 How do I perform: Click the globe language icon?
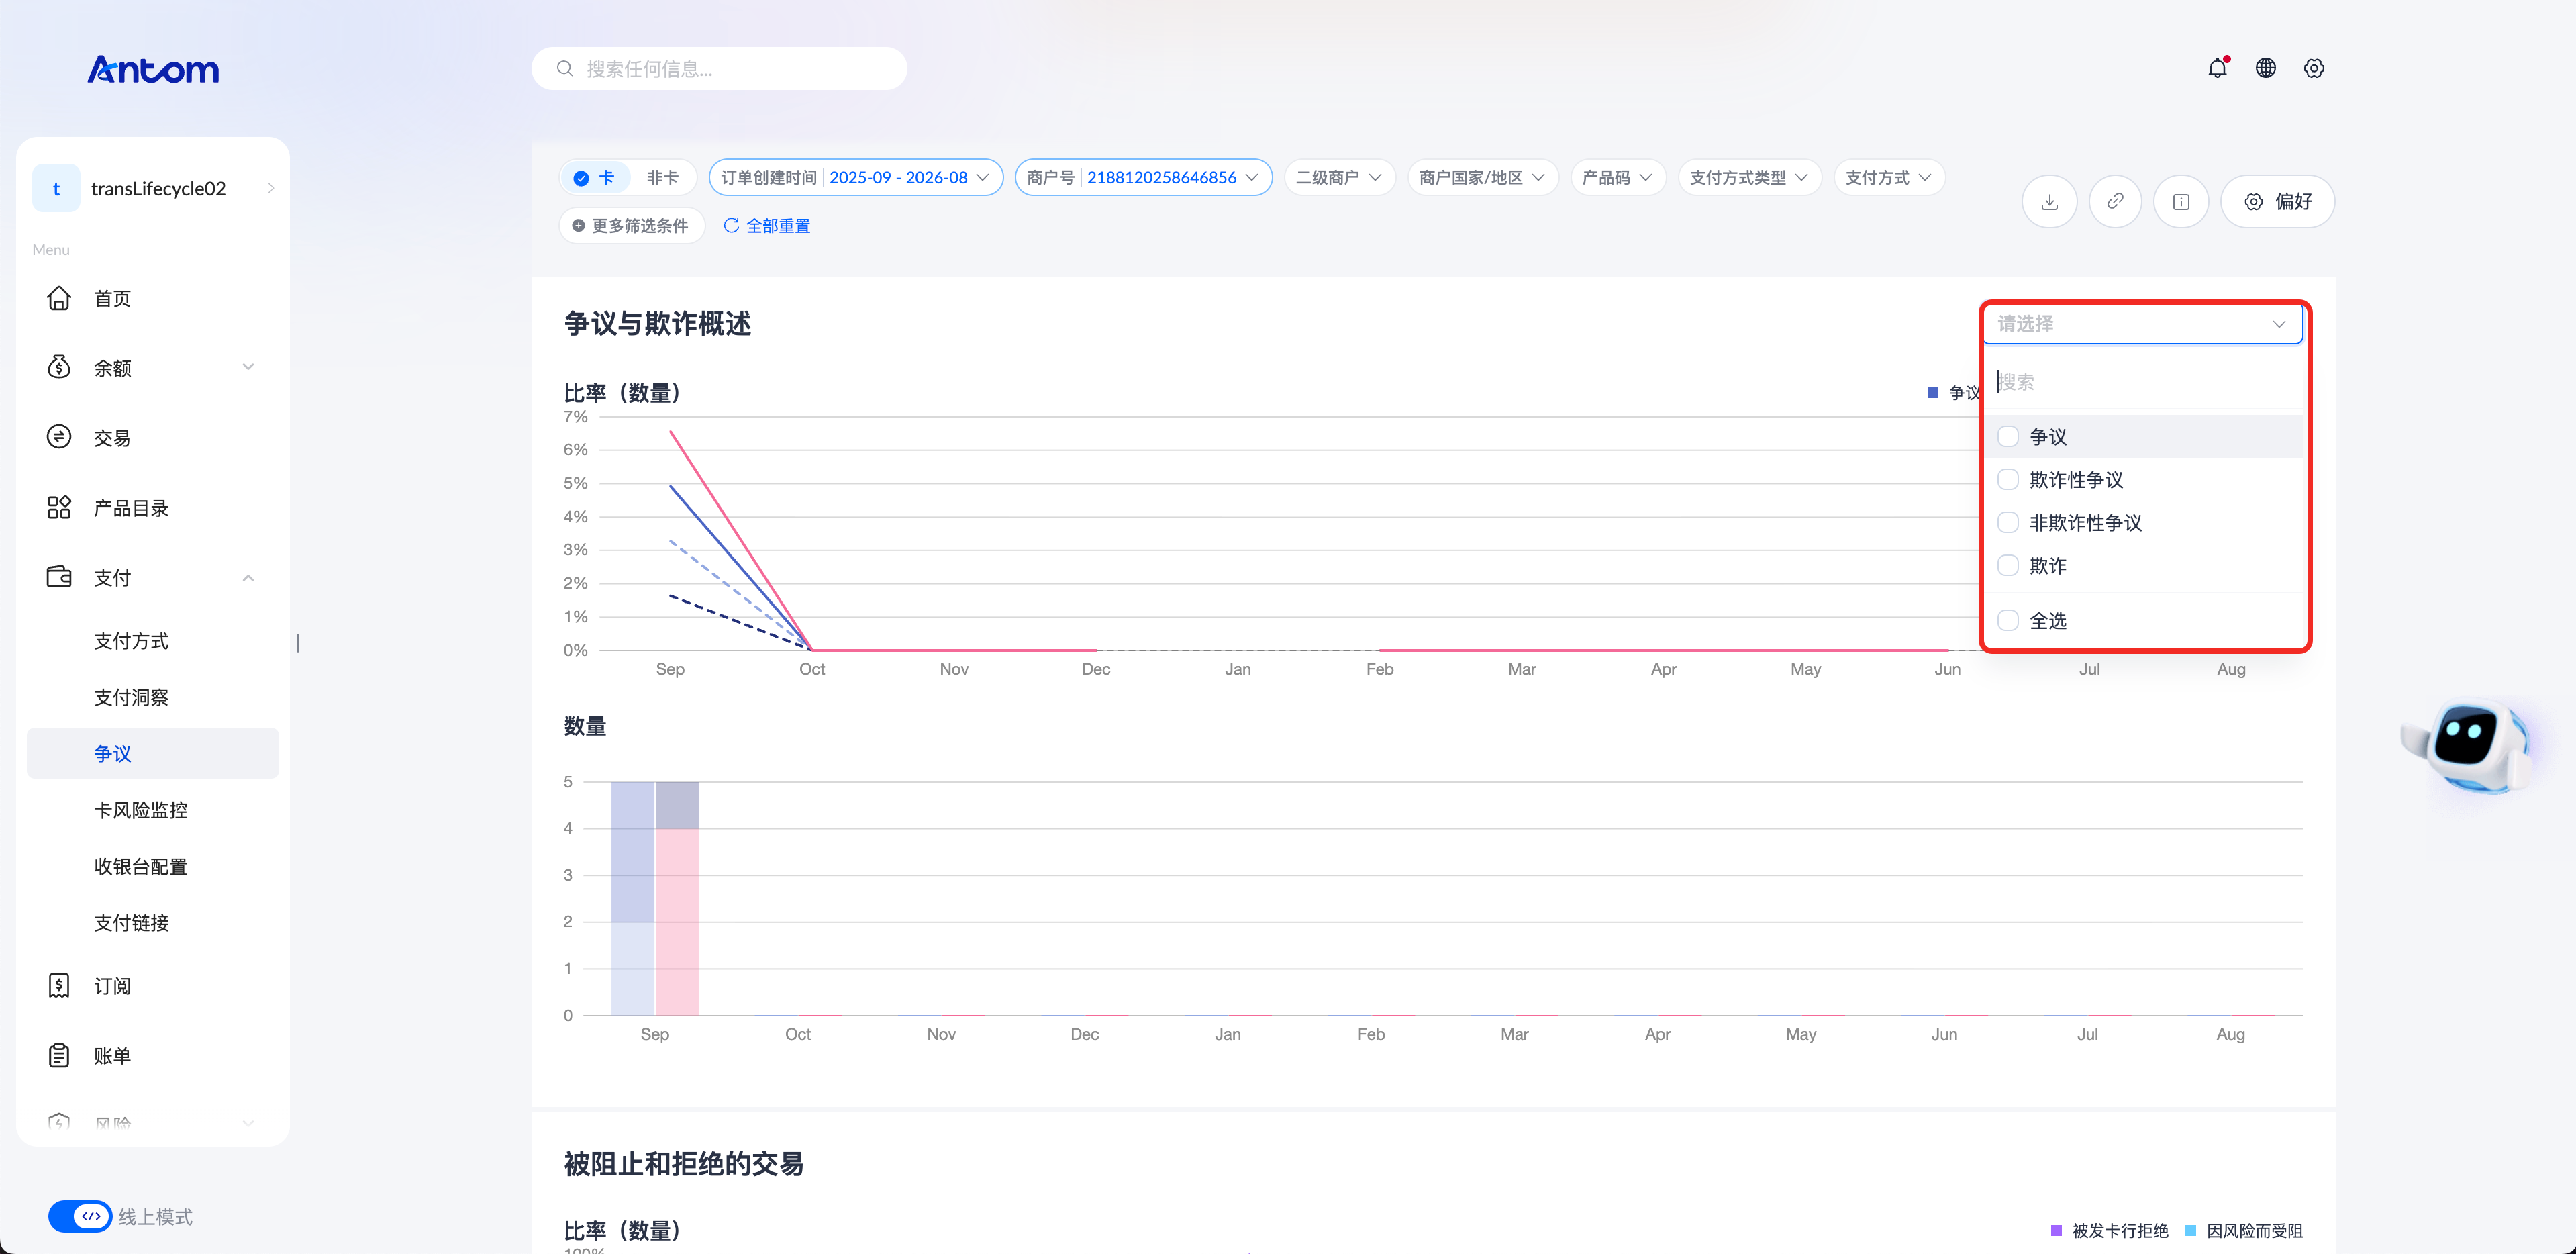[2265, 68]
